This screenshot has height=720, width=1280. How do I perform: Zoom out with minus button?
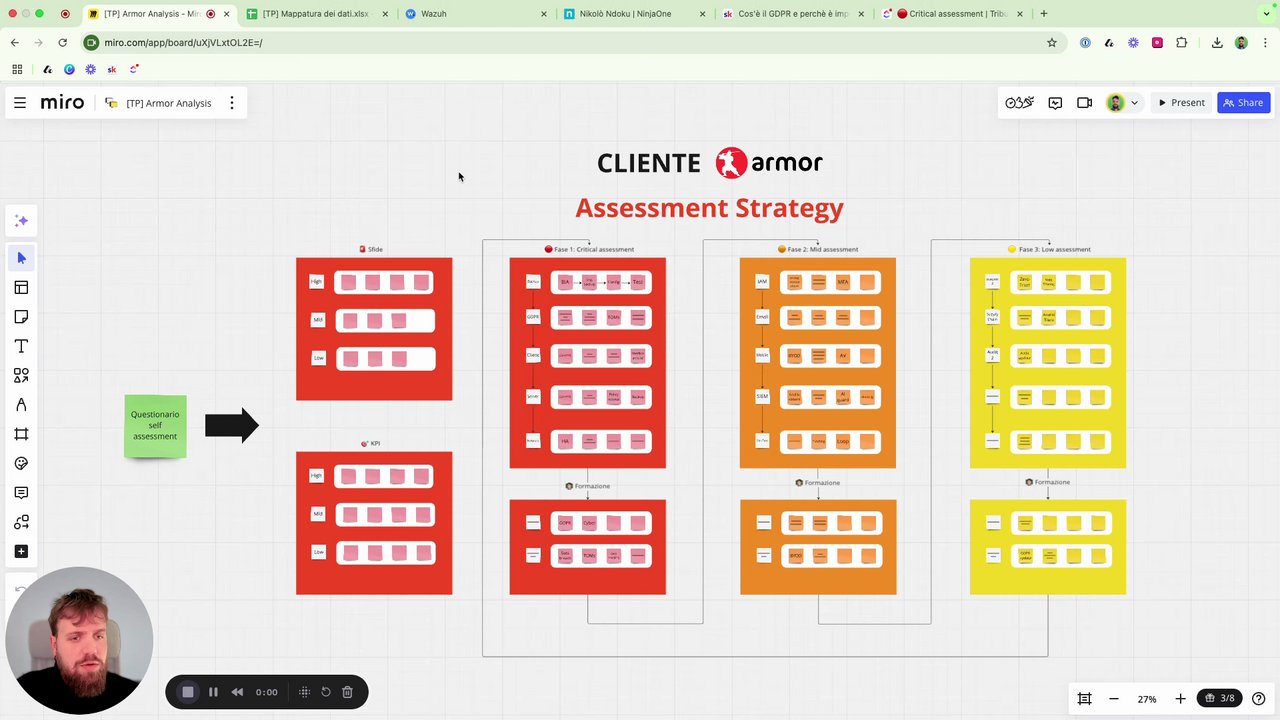(1114, 699)
